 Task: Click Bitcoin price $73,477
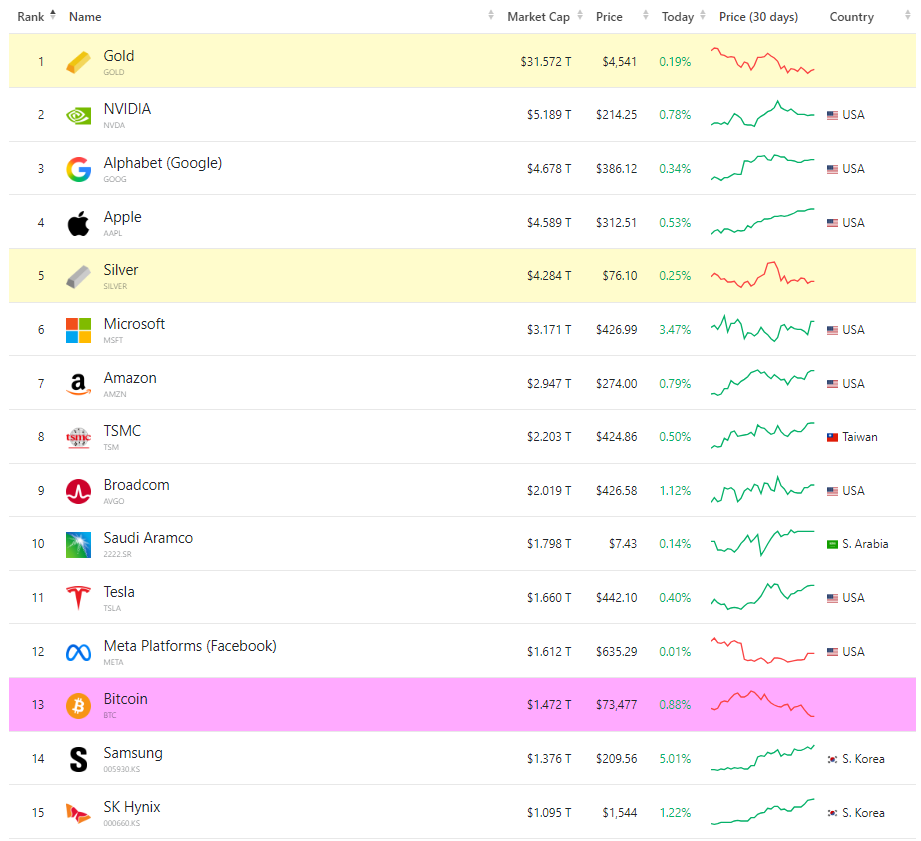[x=616, y=705]
